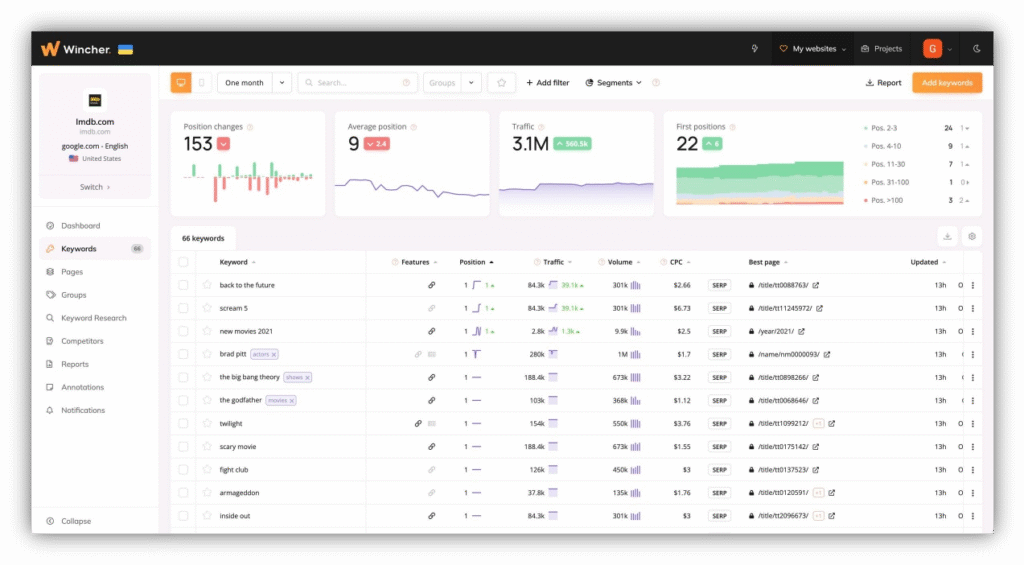Open row menu for 'back to the future'
1024x565 pixels.
(973, 285)
